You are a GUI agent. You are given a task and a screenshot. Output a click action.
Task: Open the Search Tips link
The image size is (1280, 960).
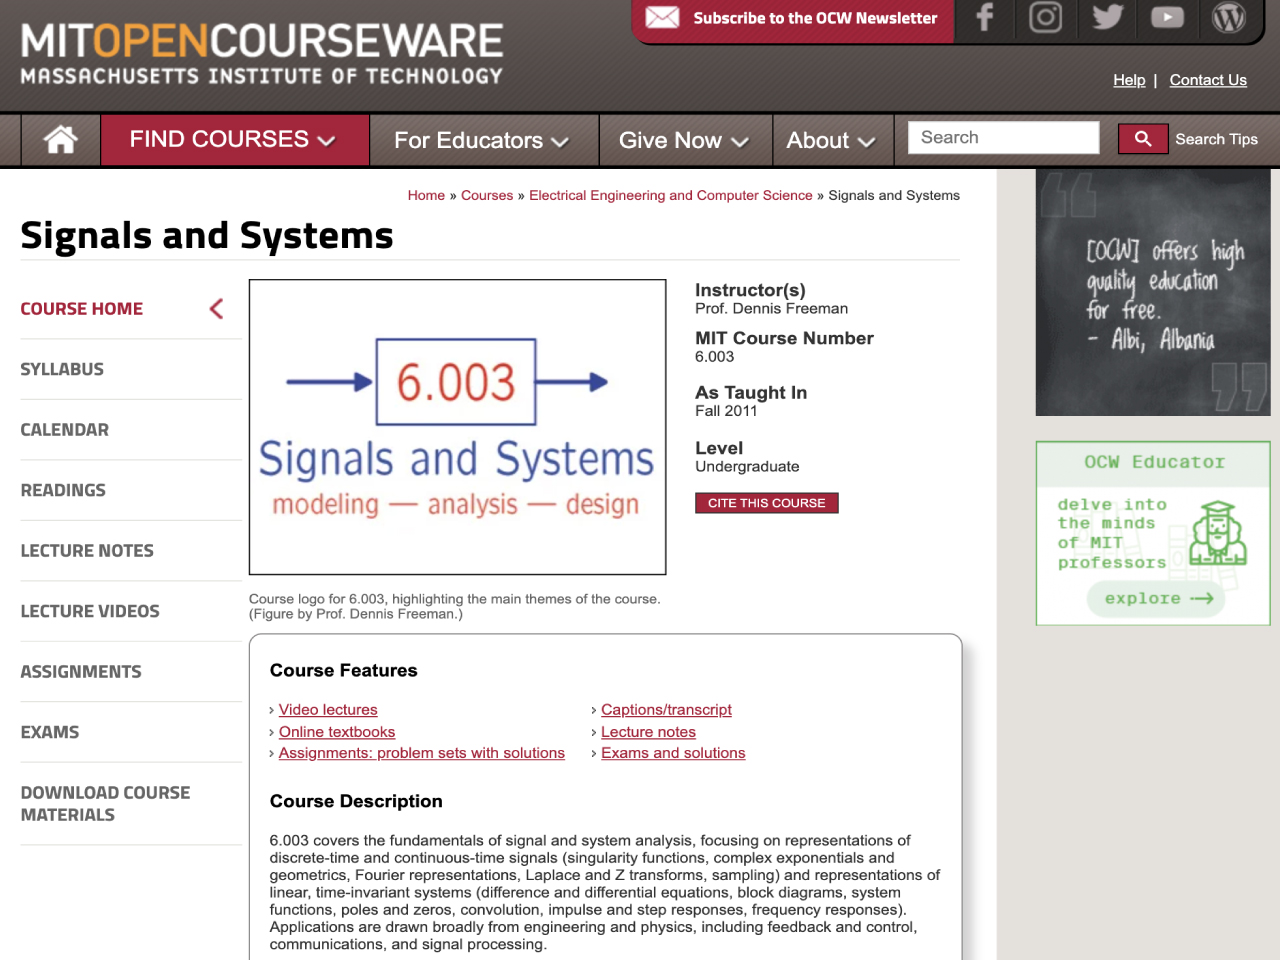tap(1216, 139)
